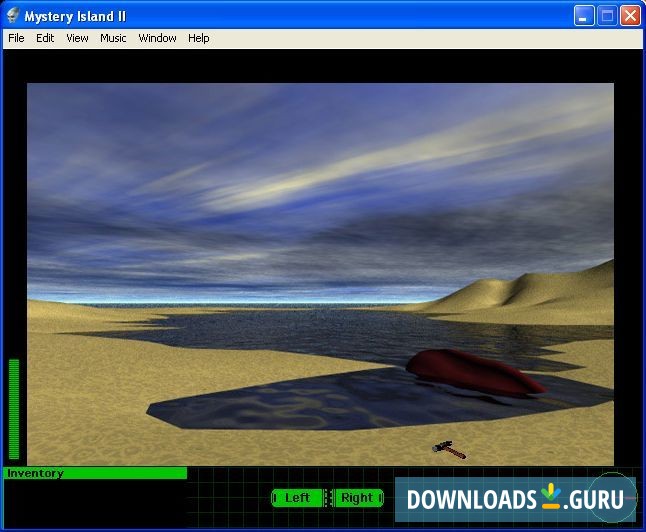Open the Edit menu
This screenshot has width=646, height=532.
pyautogui.click(x=45, y=38)
